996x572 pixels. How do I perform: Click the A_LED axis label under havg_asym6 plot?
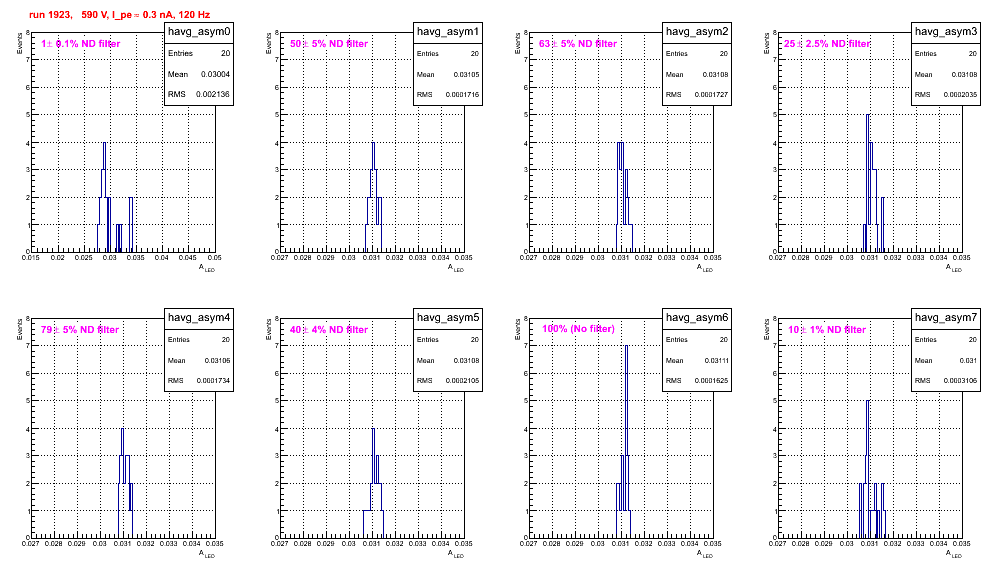(705, 554)
